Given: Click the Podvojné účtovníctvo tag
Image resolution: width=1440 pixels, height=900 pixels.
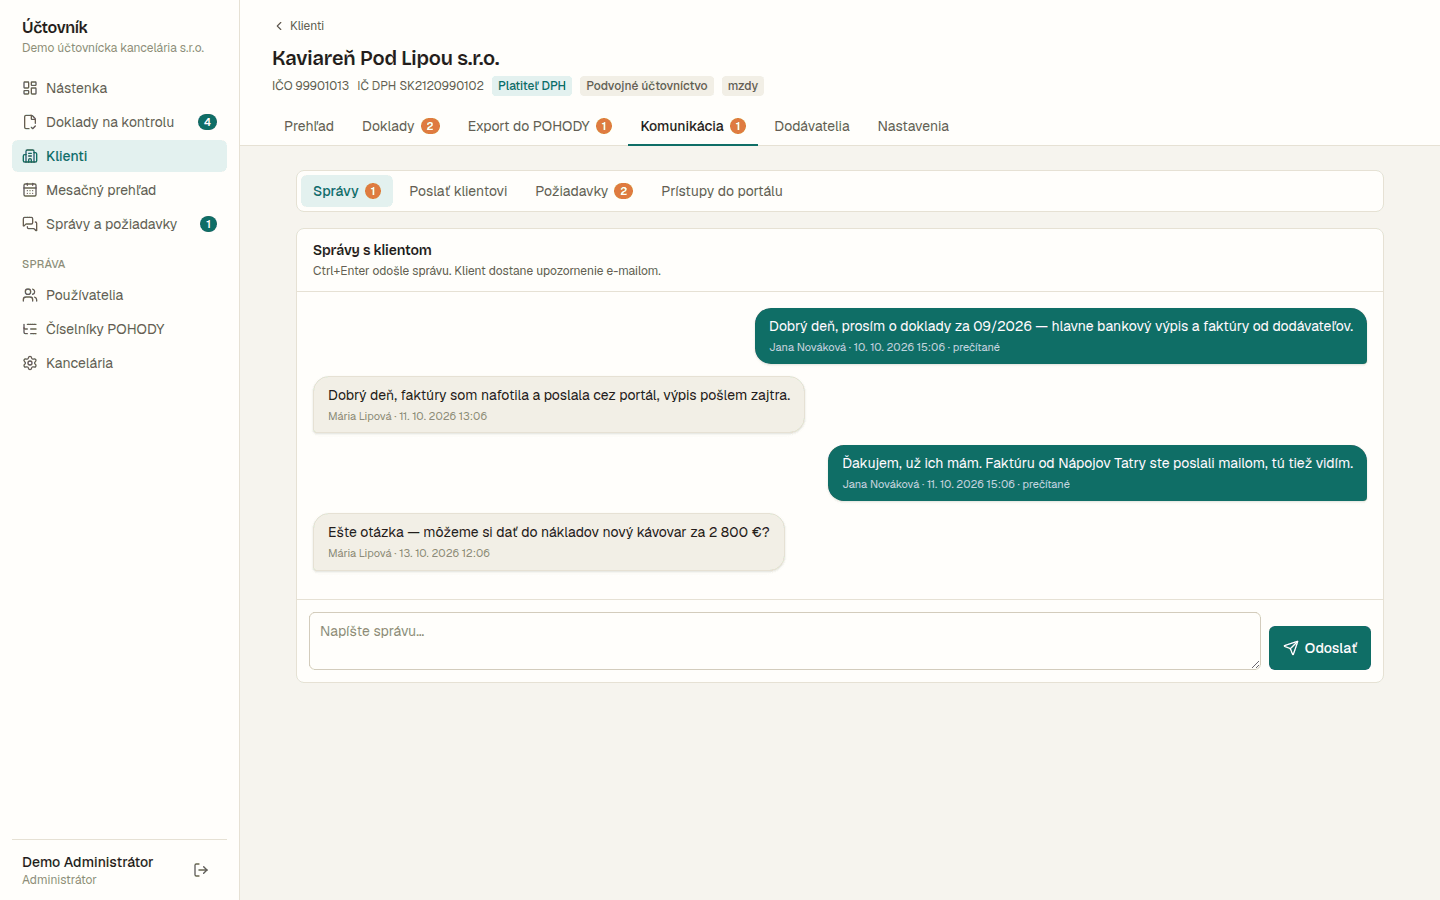Looking at the screenshot, I should [647, 86].
